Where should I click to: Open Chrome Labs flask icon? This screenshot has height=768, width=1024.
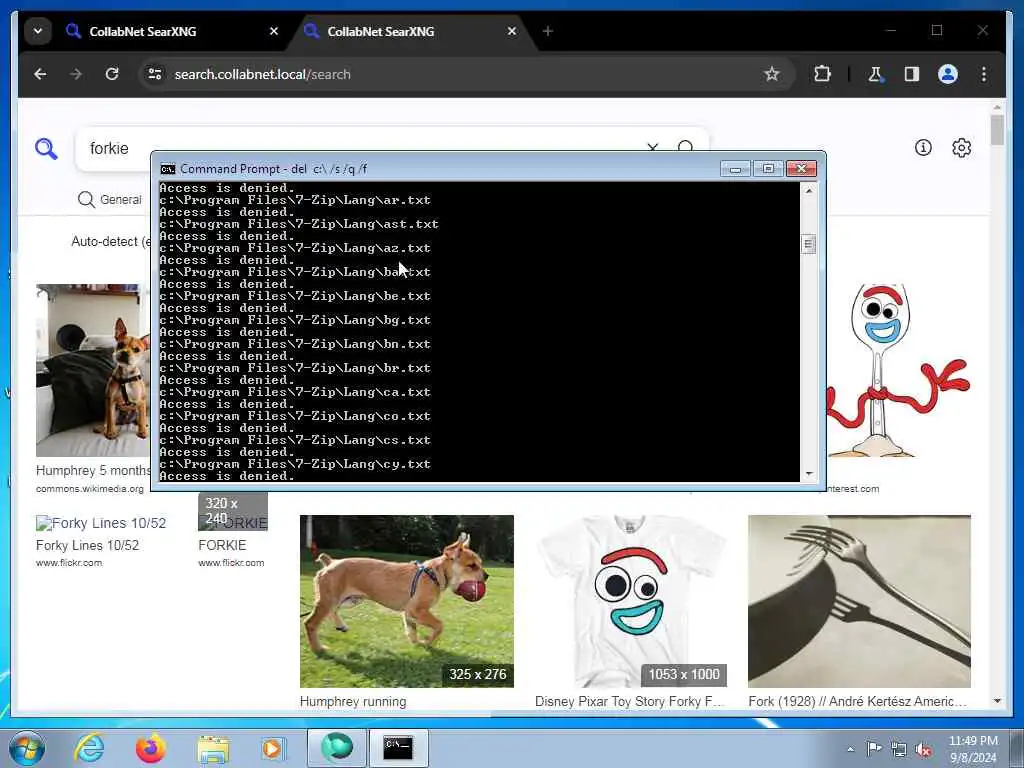point(876,74)
